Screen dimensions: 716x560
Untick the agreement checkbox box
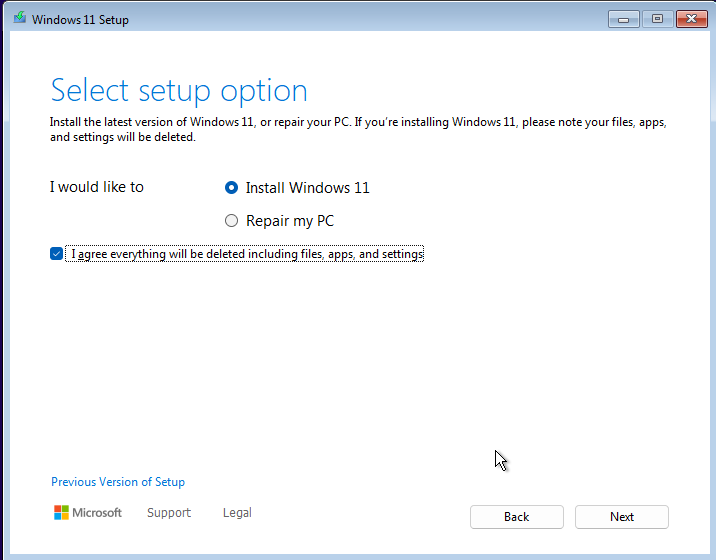(56, 254)
